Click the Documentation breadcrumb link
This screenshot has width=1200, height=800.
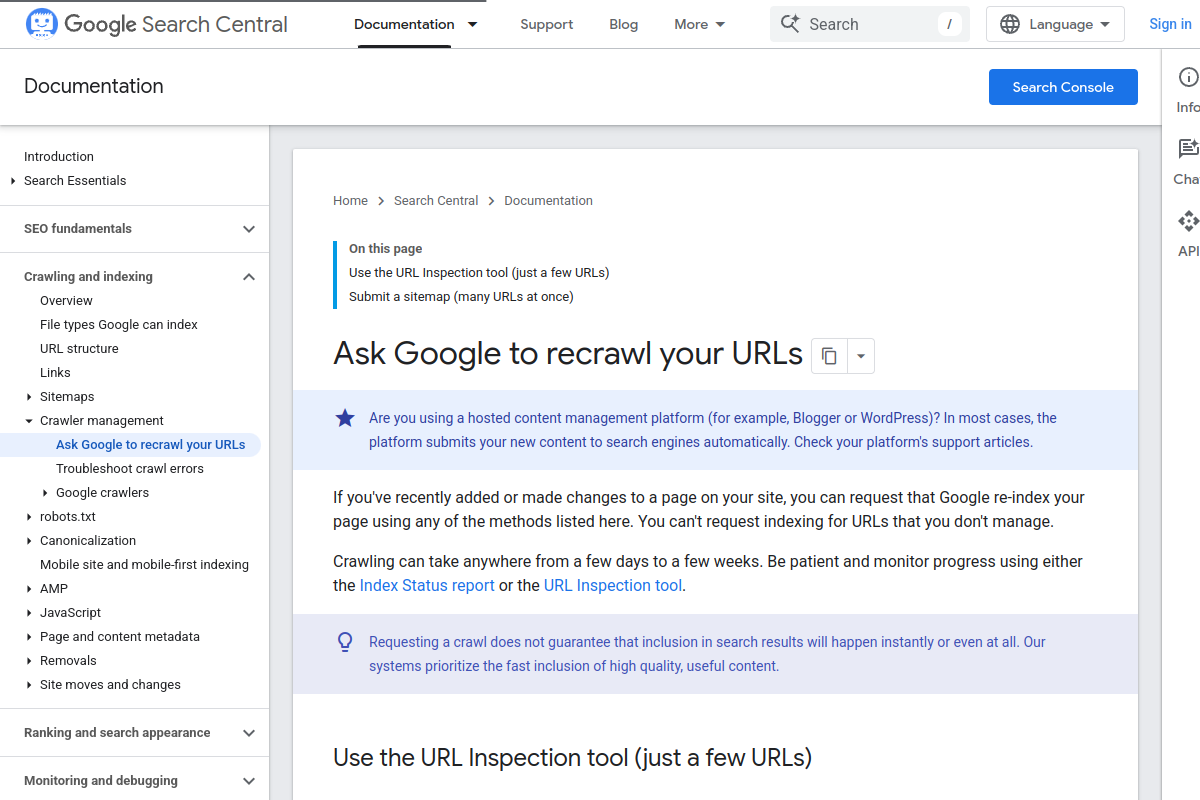click(548, 201)
